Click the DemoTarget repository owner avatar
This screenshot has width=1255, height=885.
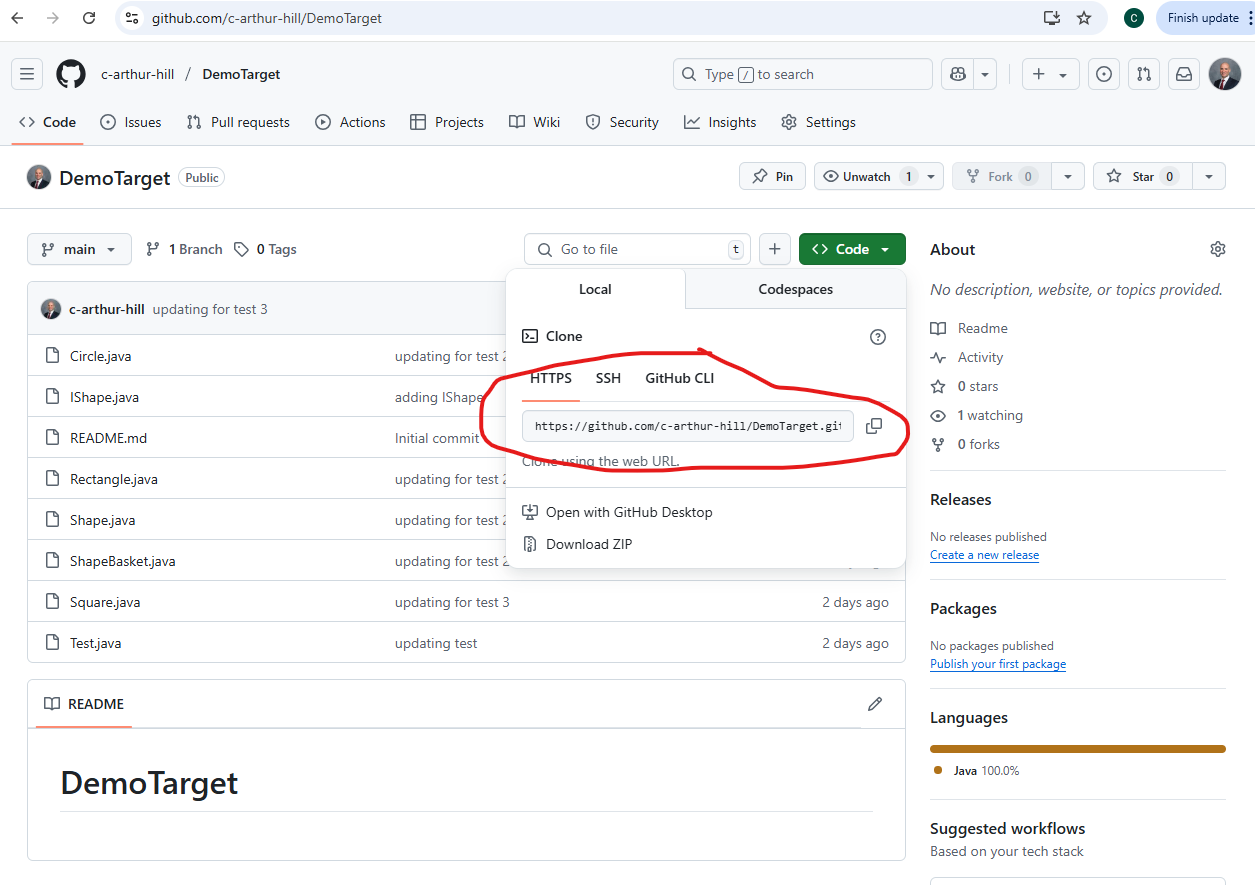(x=39, y=177)
